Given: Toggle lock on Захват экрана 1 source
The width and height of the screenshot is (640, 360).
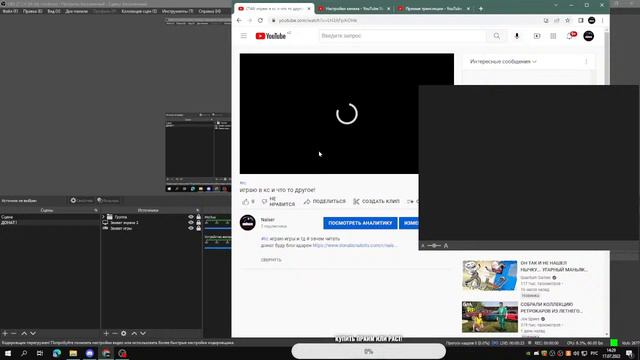Looking at the screenshot, I should pos(198,223).
